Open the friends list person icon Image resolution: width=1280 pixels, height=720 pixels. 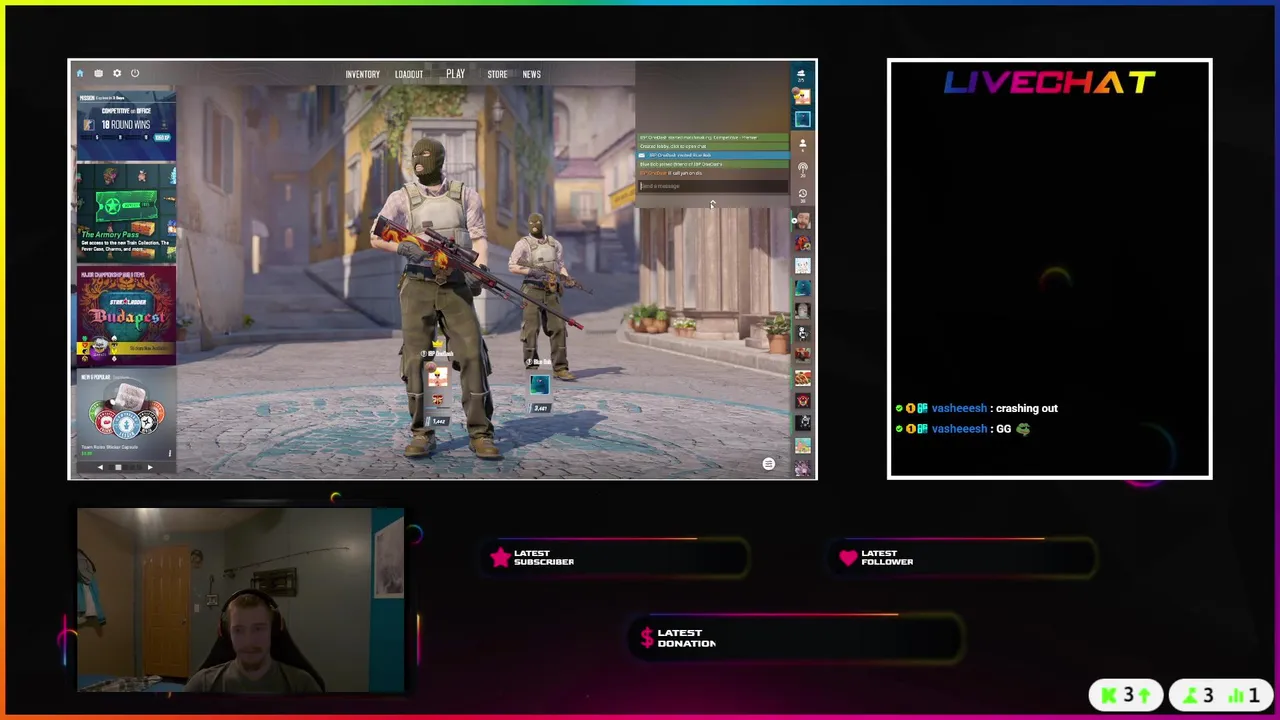[x=802, y=145]
